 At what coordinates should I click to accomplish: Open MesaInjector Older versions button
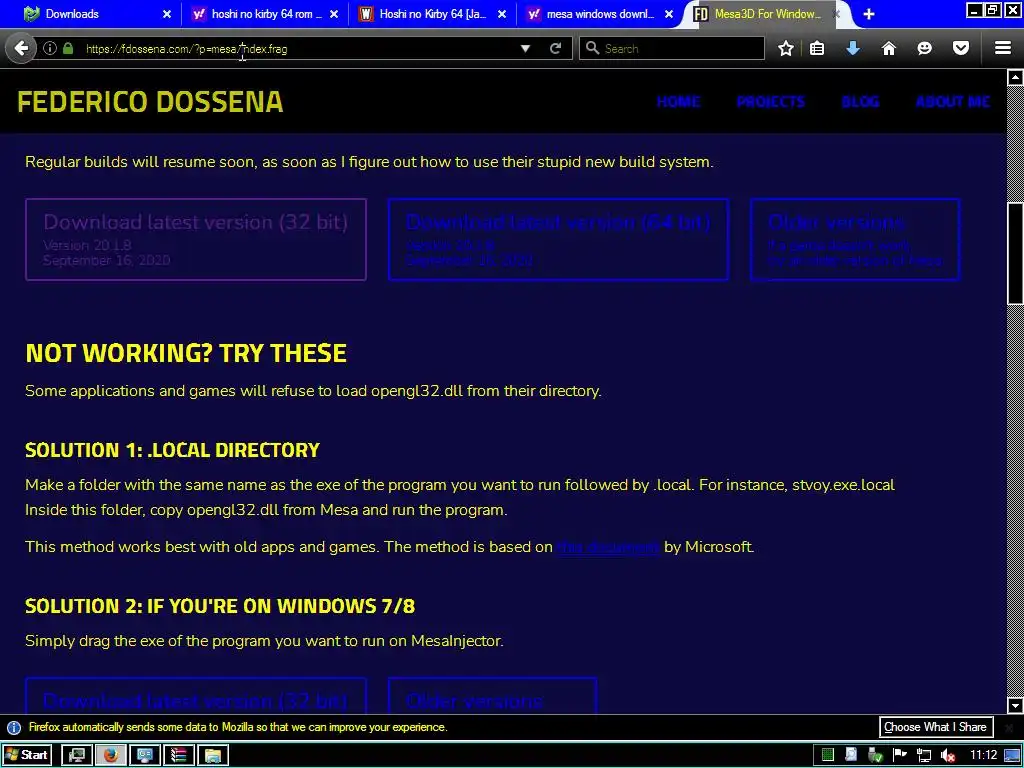pyautogui.click(x=492, y=696)
